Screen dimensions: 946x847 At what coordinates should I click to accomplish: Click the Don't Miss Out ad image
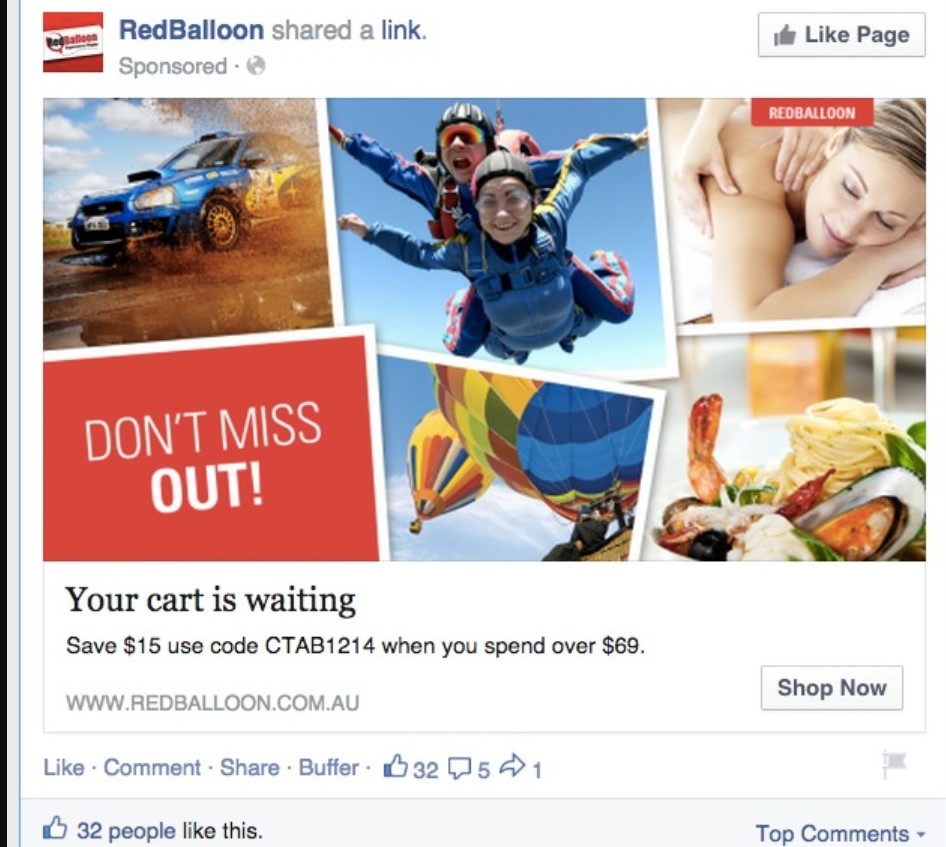[484, 329]
